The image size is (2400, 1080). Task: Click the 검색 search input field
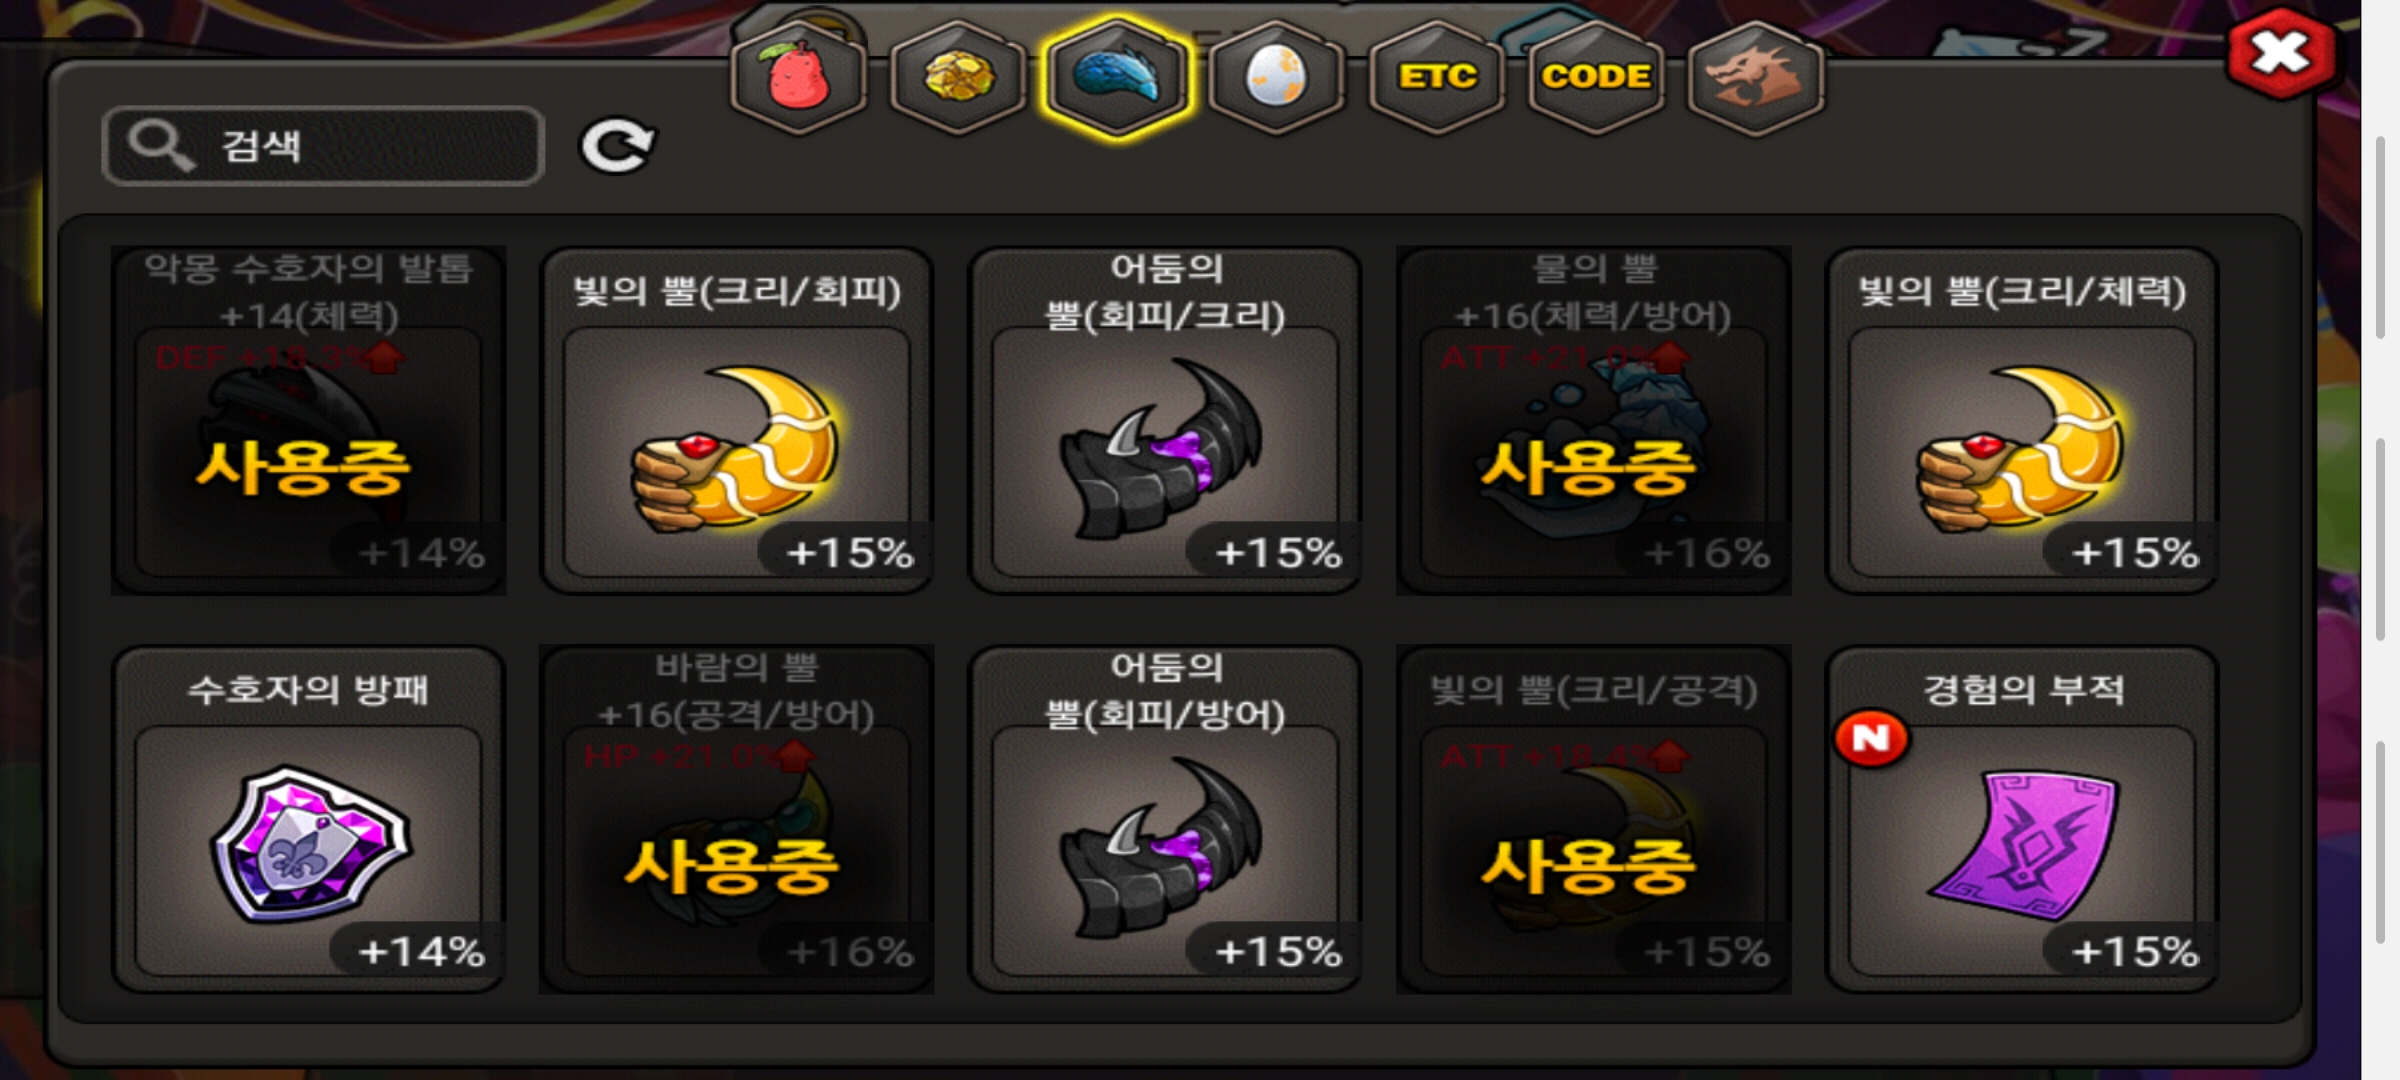pyautogui.click(x=323, y=146)
